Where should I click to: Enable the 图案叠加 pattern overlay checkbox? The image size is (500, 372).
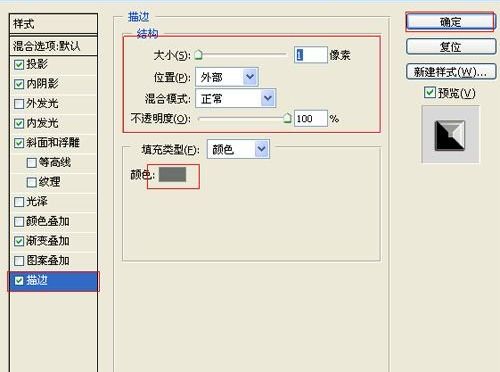tap(19, 261)
